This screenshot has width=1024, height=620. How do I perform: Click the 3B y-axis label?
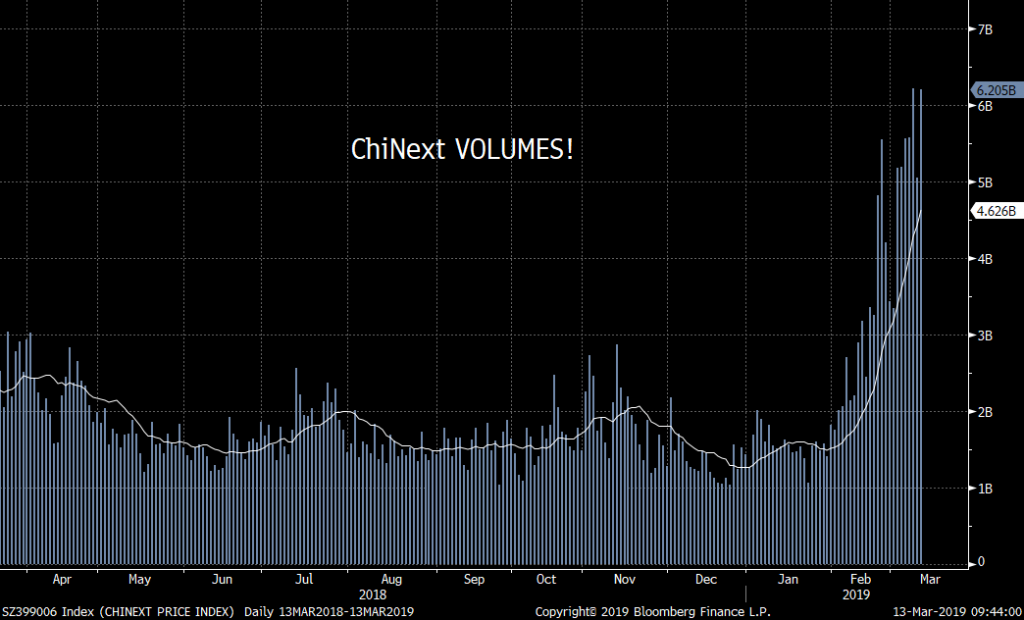[985, 335]
